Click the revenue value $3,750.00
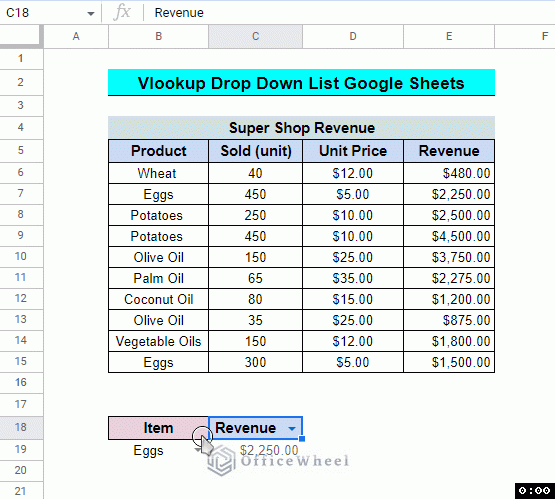The image size is (555, 499). click(x=449, y=257)
